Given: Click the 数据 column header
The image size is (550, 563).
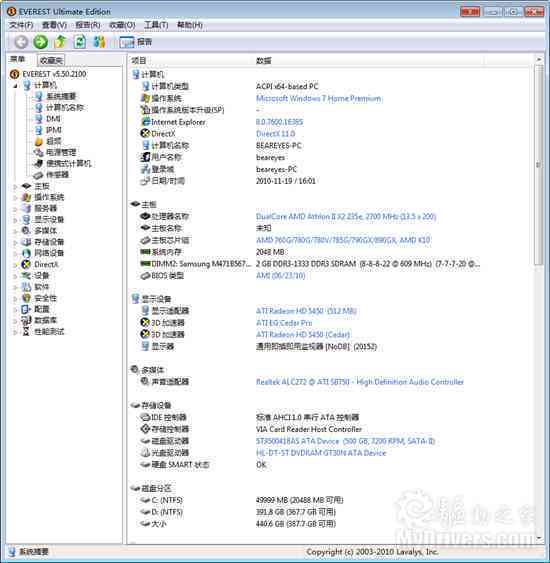Looking at the screenshot, I should click(x=264, y=61).
